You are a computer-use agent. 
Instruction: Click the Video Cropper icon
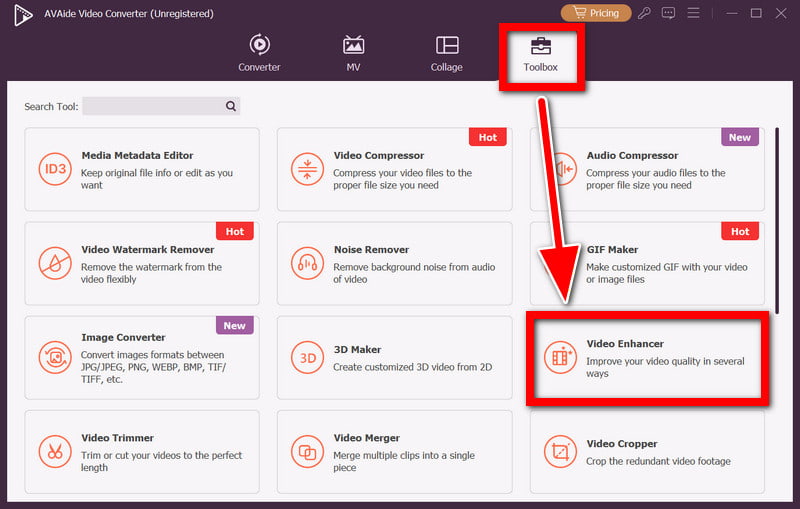coord(560,451)
